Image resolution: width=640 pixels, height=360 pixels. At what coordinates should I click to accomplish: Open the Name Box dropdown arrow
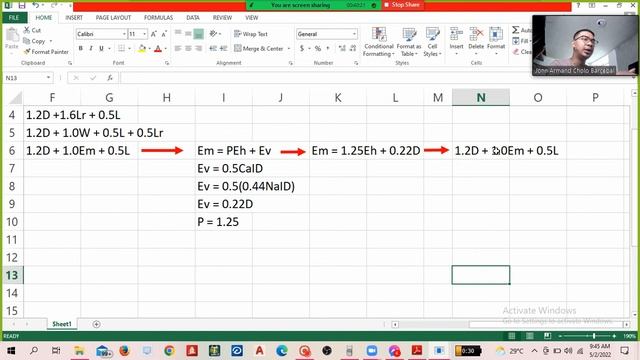(49, 78)
